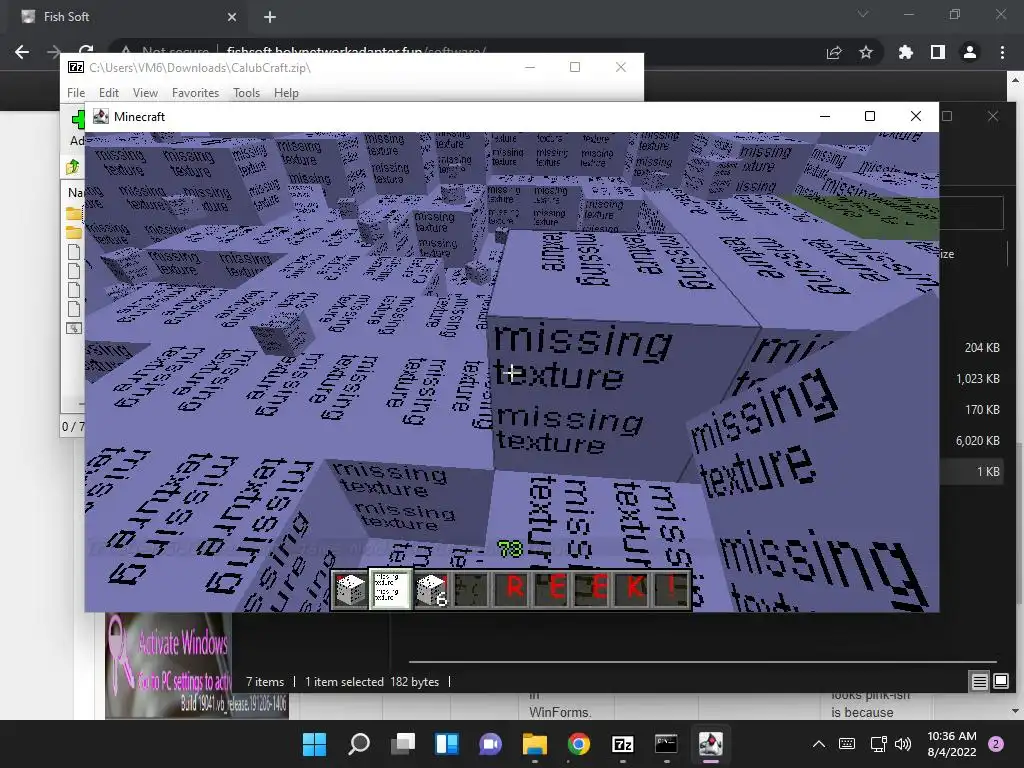
Task: Open the View menu in 7-Zip
Action: coord(146,93)
